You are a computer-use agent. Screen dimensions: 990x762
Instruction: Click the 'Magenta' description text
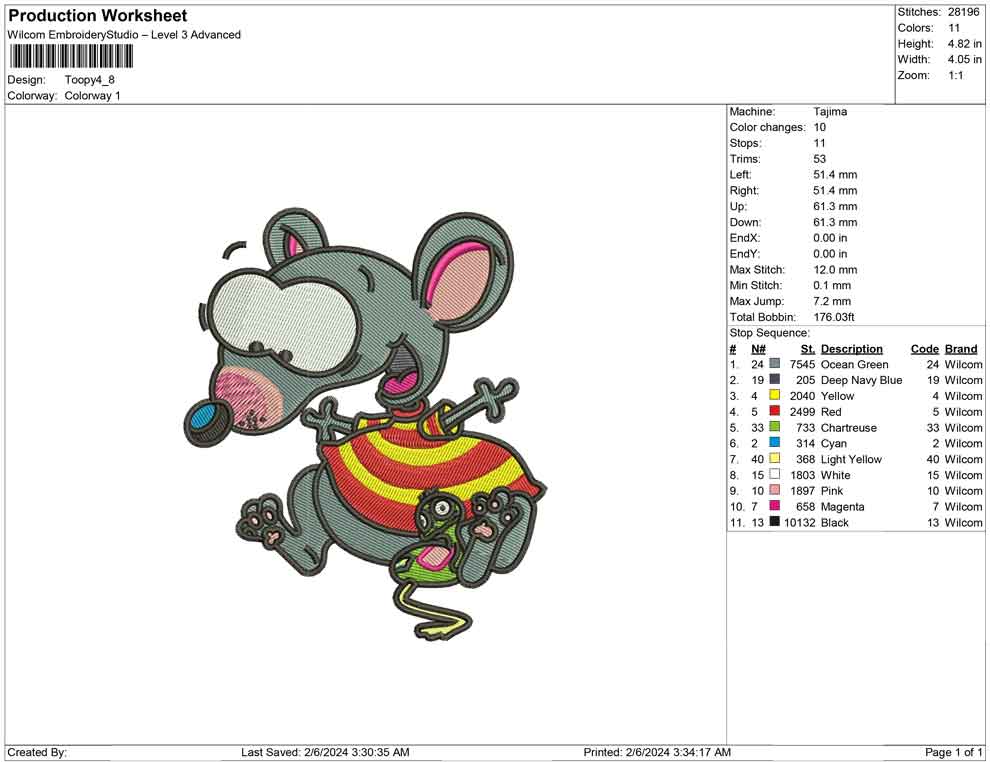coord(842,506)
